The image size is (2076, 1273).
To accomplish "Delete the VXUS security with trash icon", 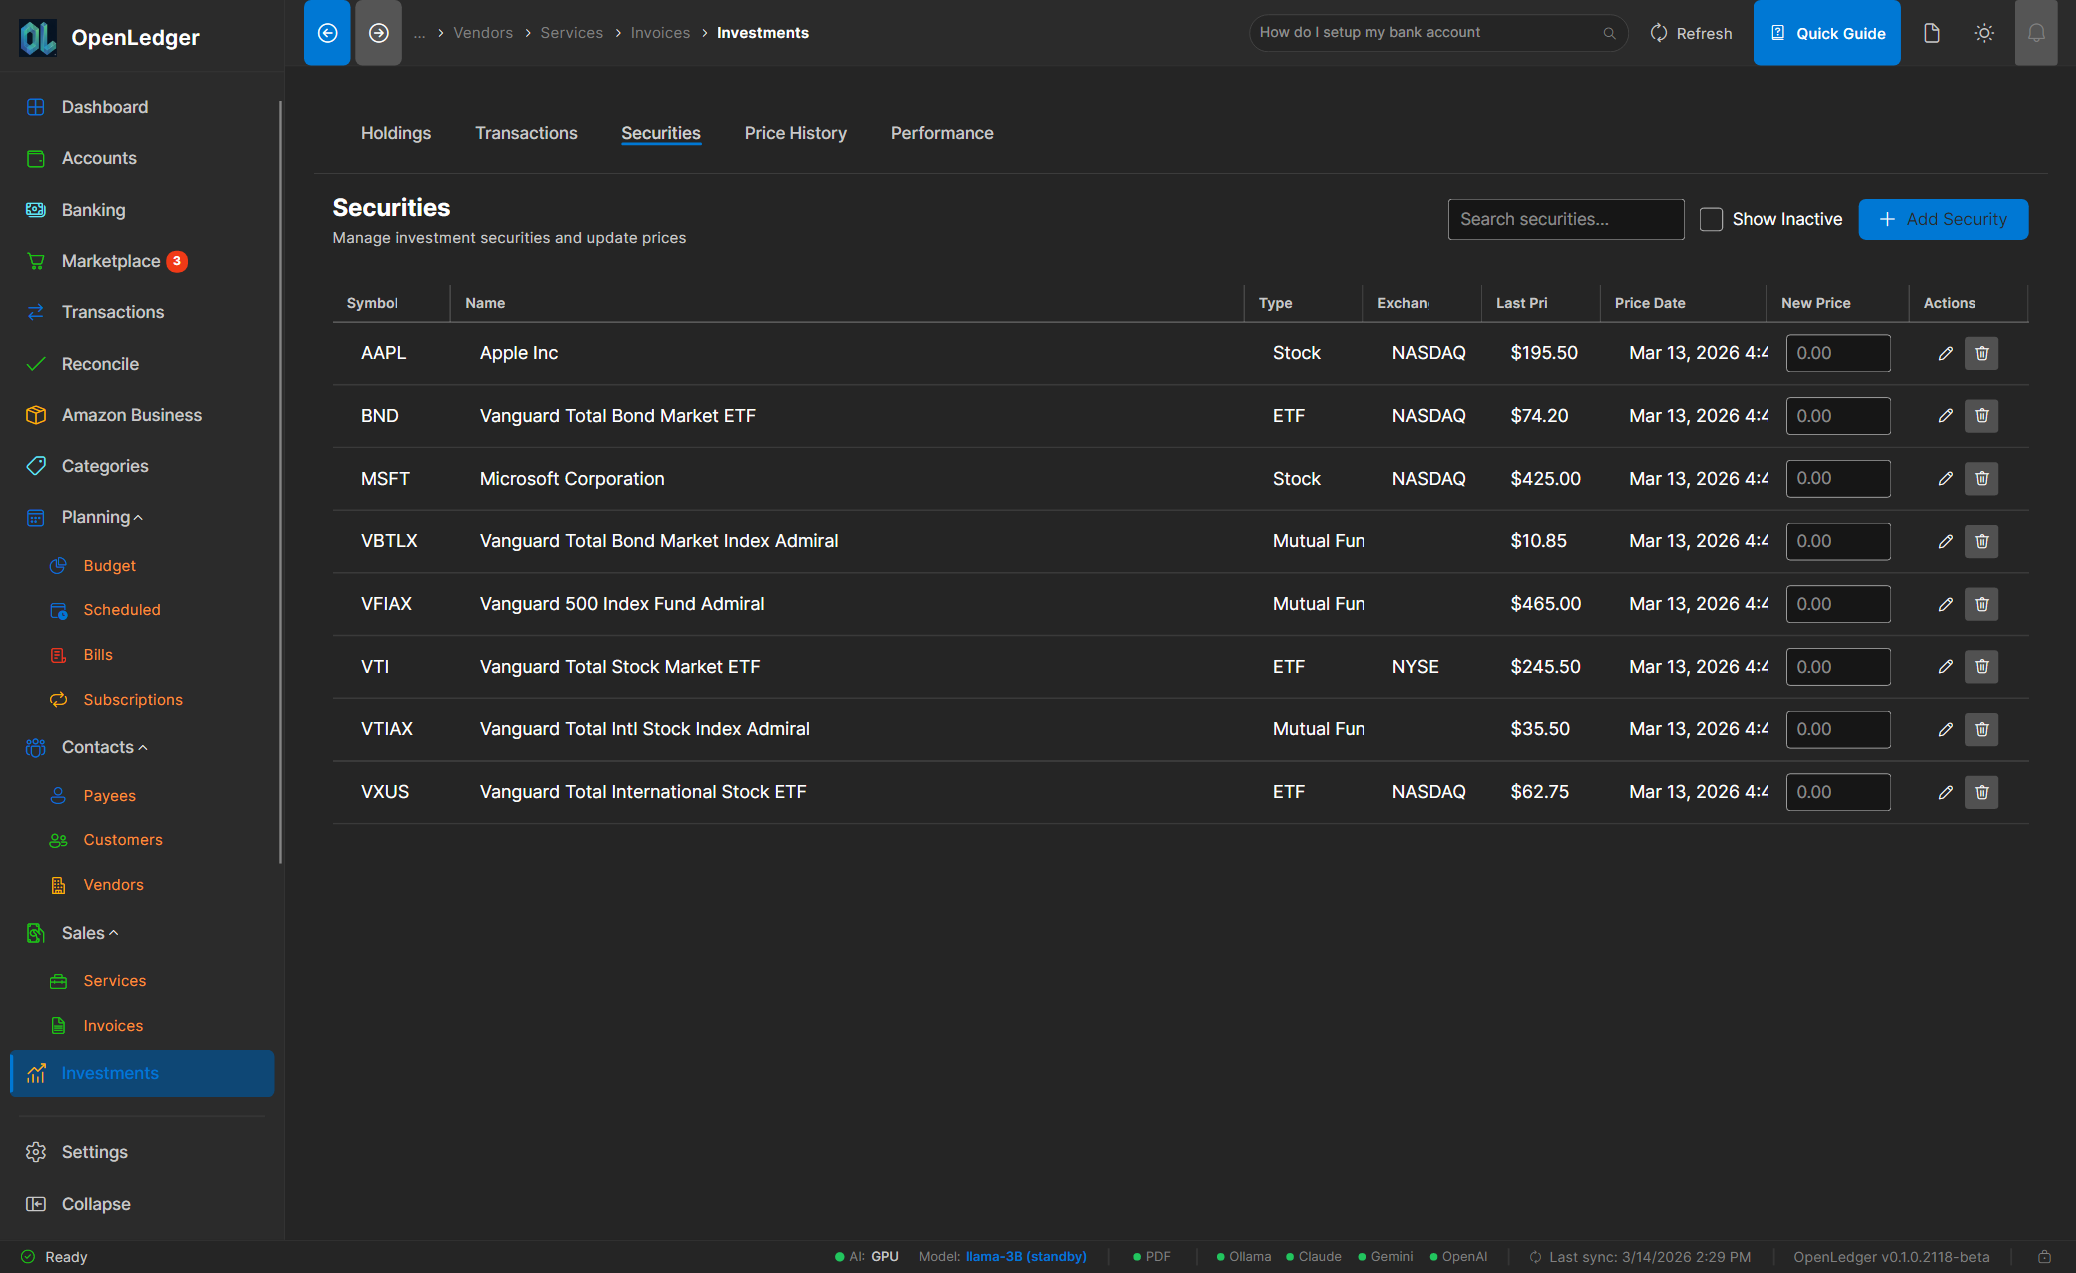I will [1981, 792].
